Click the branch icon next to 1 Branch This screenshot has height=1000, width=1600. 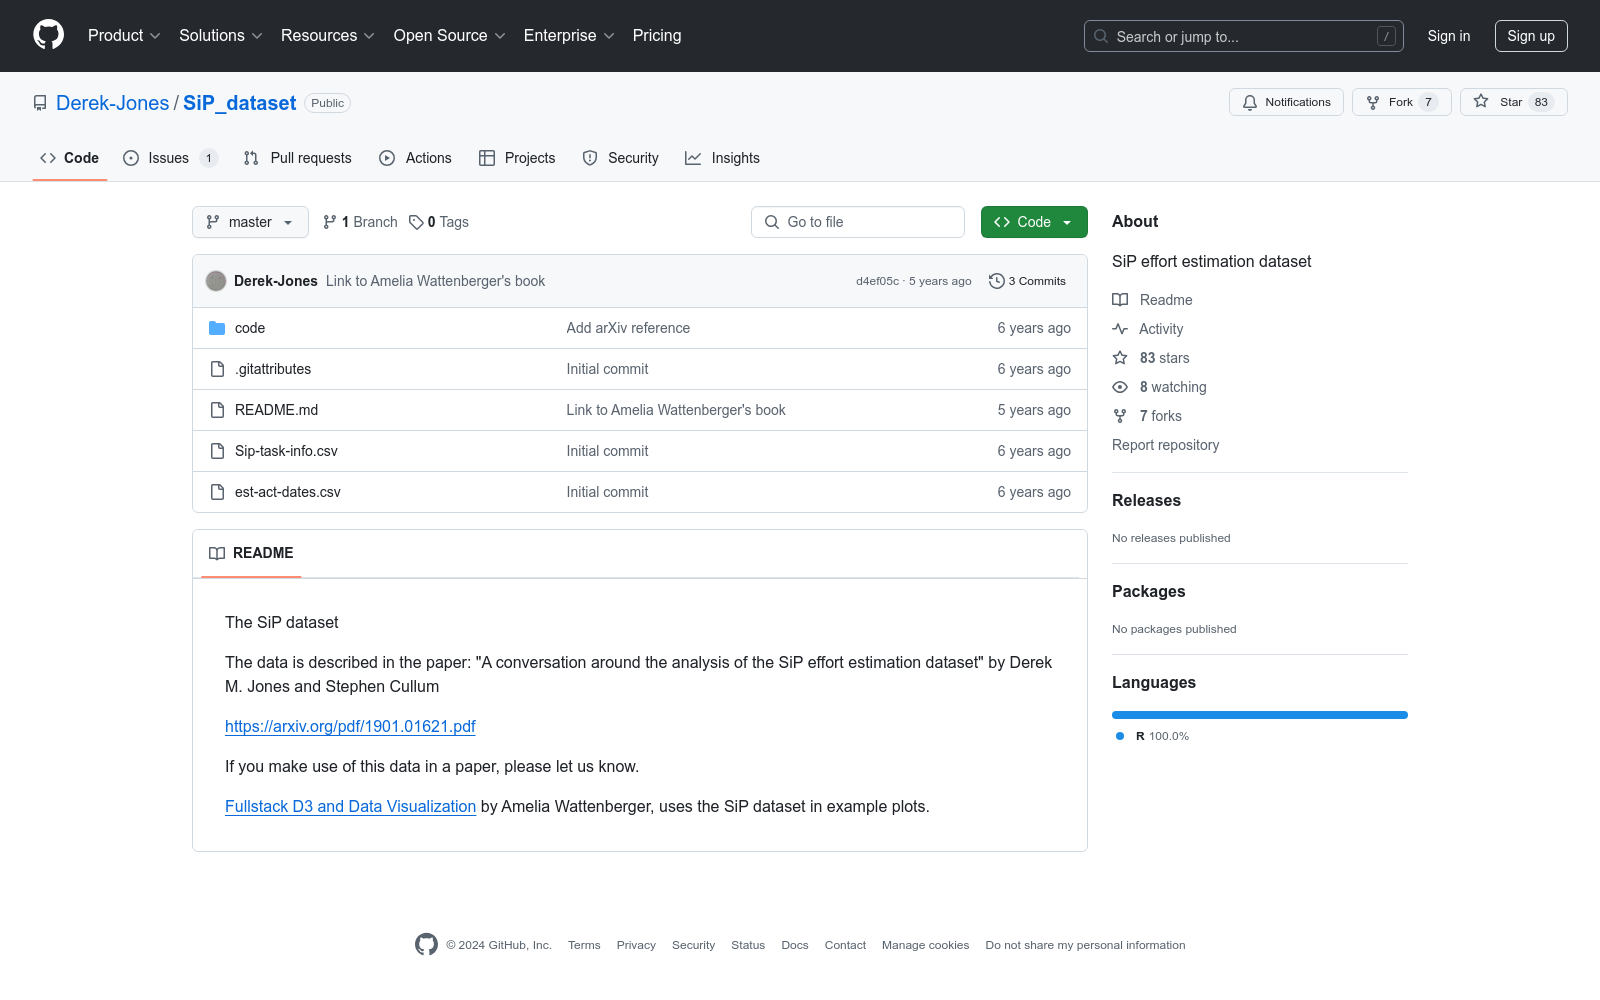330,222
